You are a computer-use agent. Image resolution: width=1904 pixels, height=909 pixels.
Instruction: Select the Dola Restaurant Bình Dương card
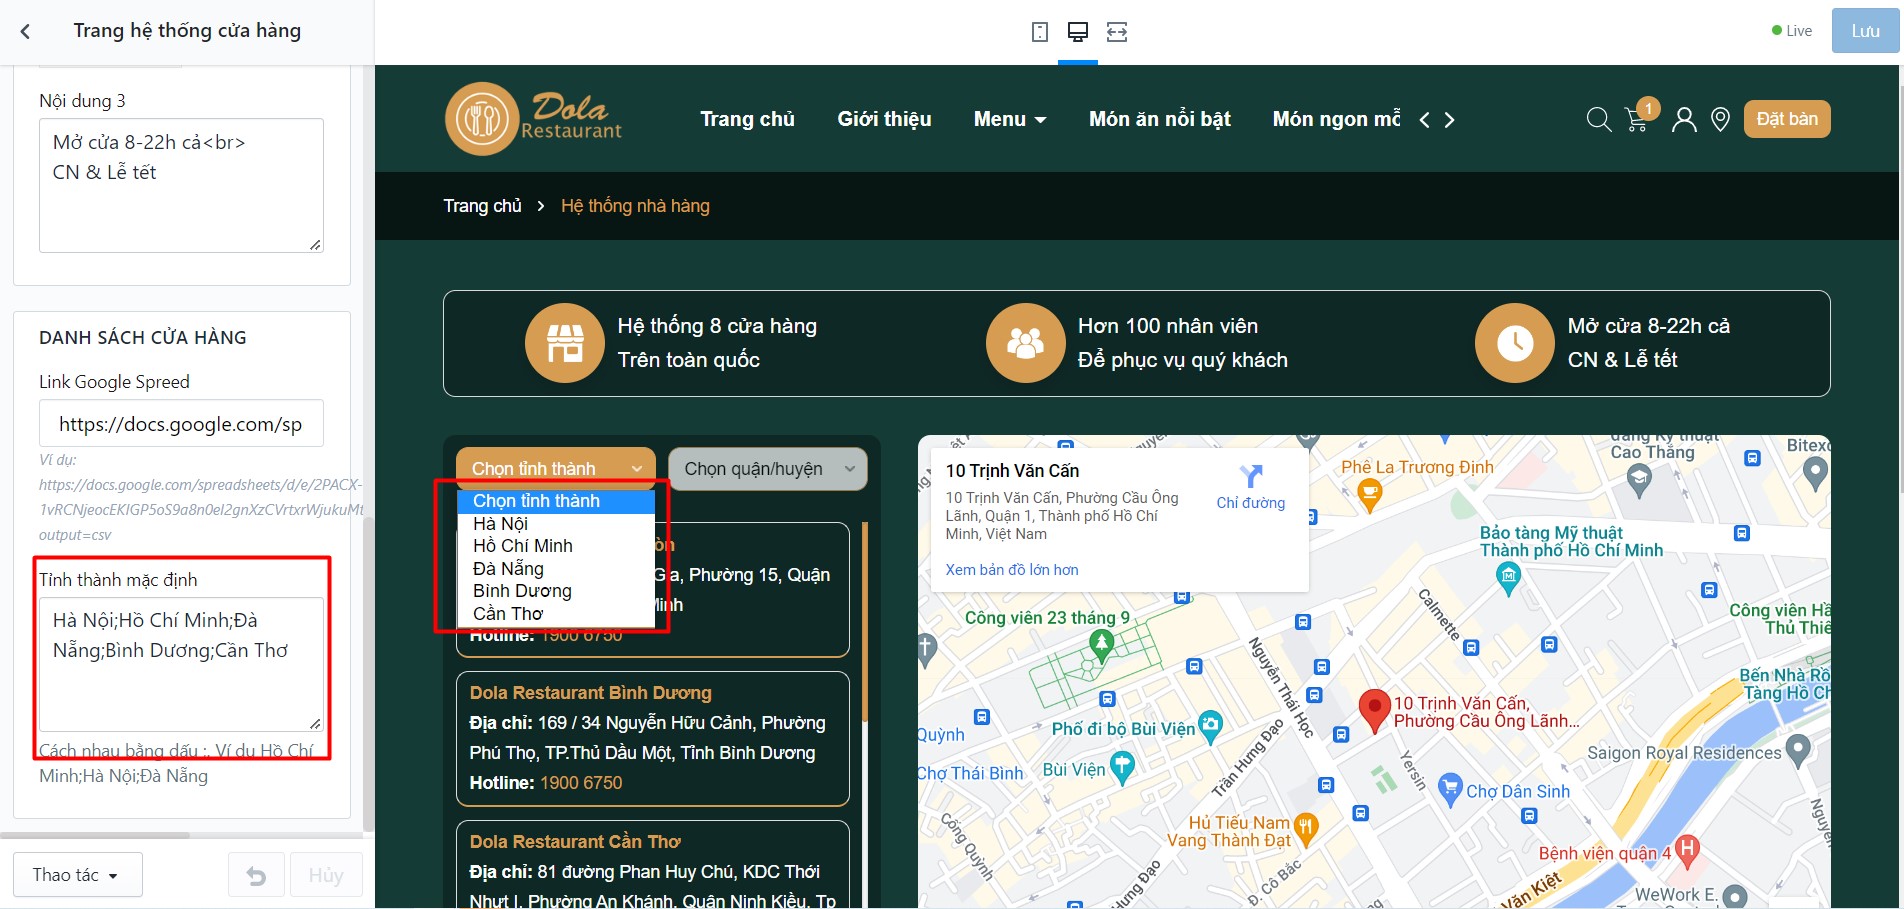pos(653,739)
